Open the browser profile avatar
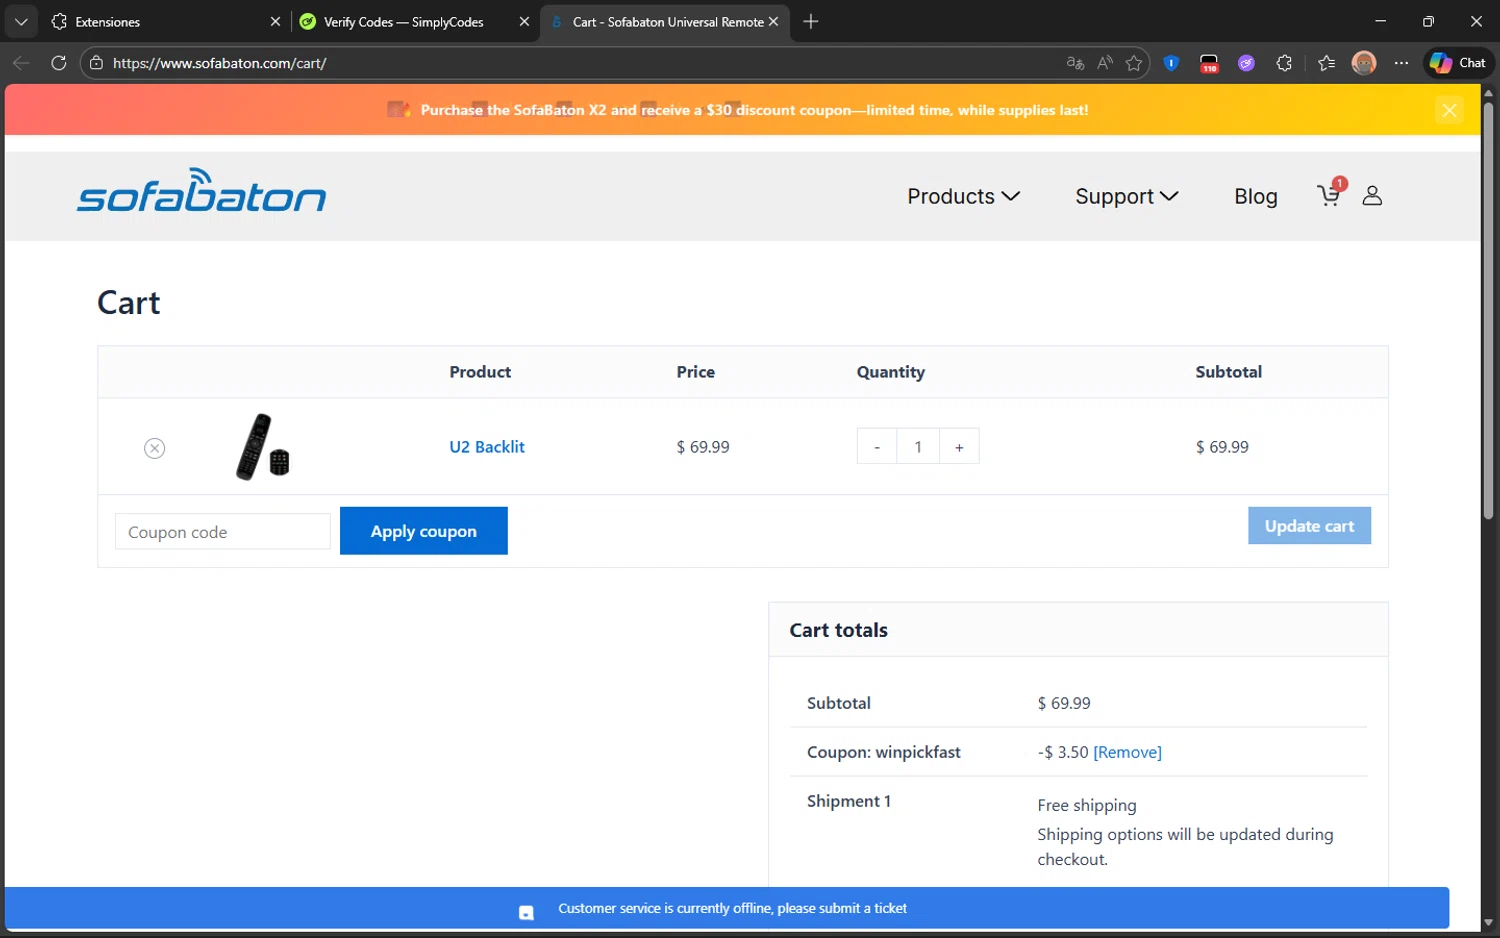 (1364, 63)
